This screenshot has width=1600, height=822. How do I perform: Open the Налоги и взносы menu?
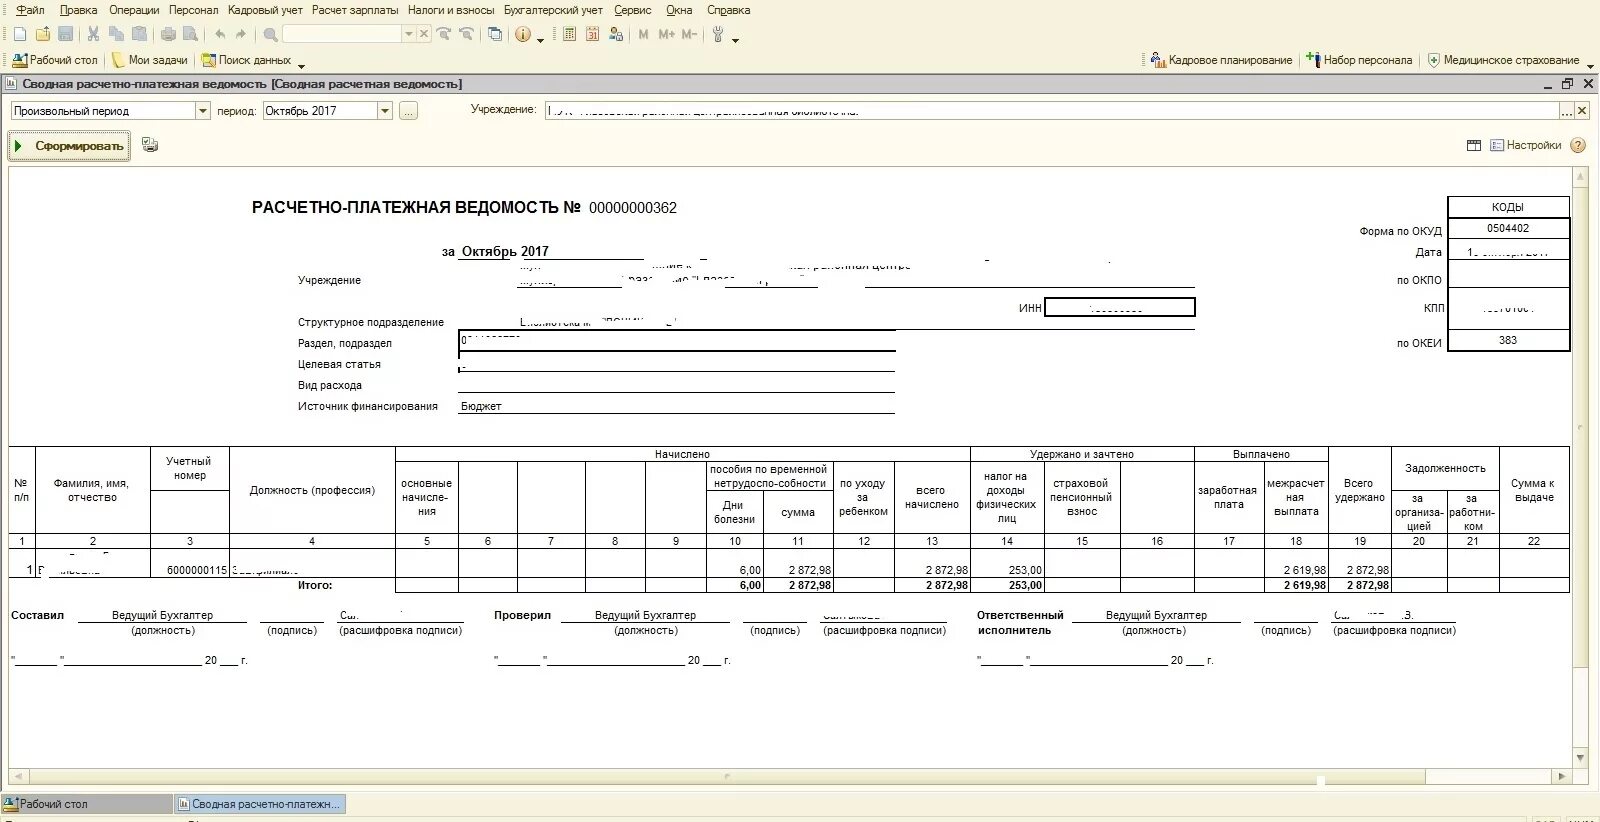(x=451, y=10)
